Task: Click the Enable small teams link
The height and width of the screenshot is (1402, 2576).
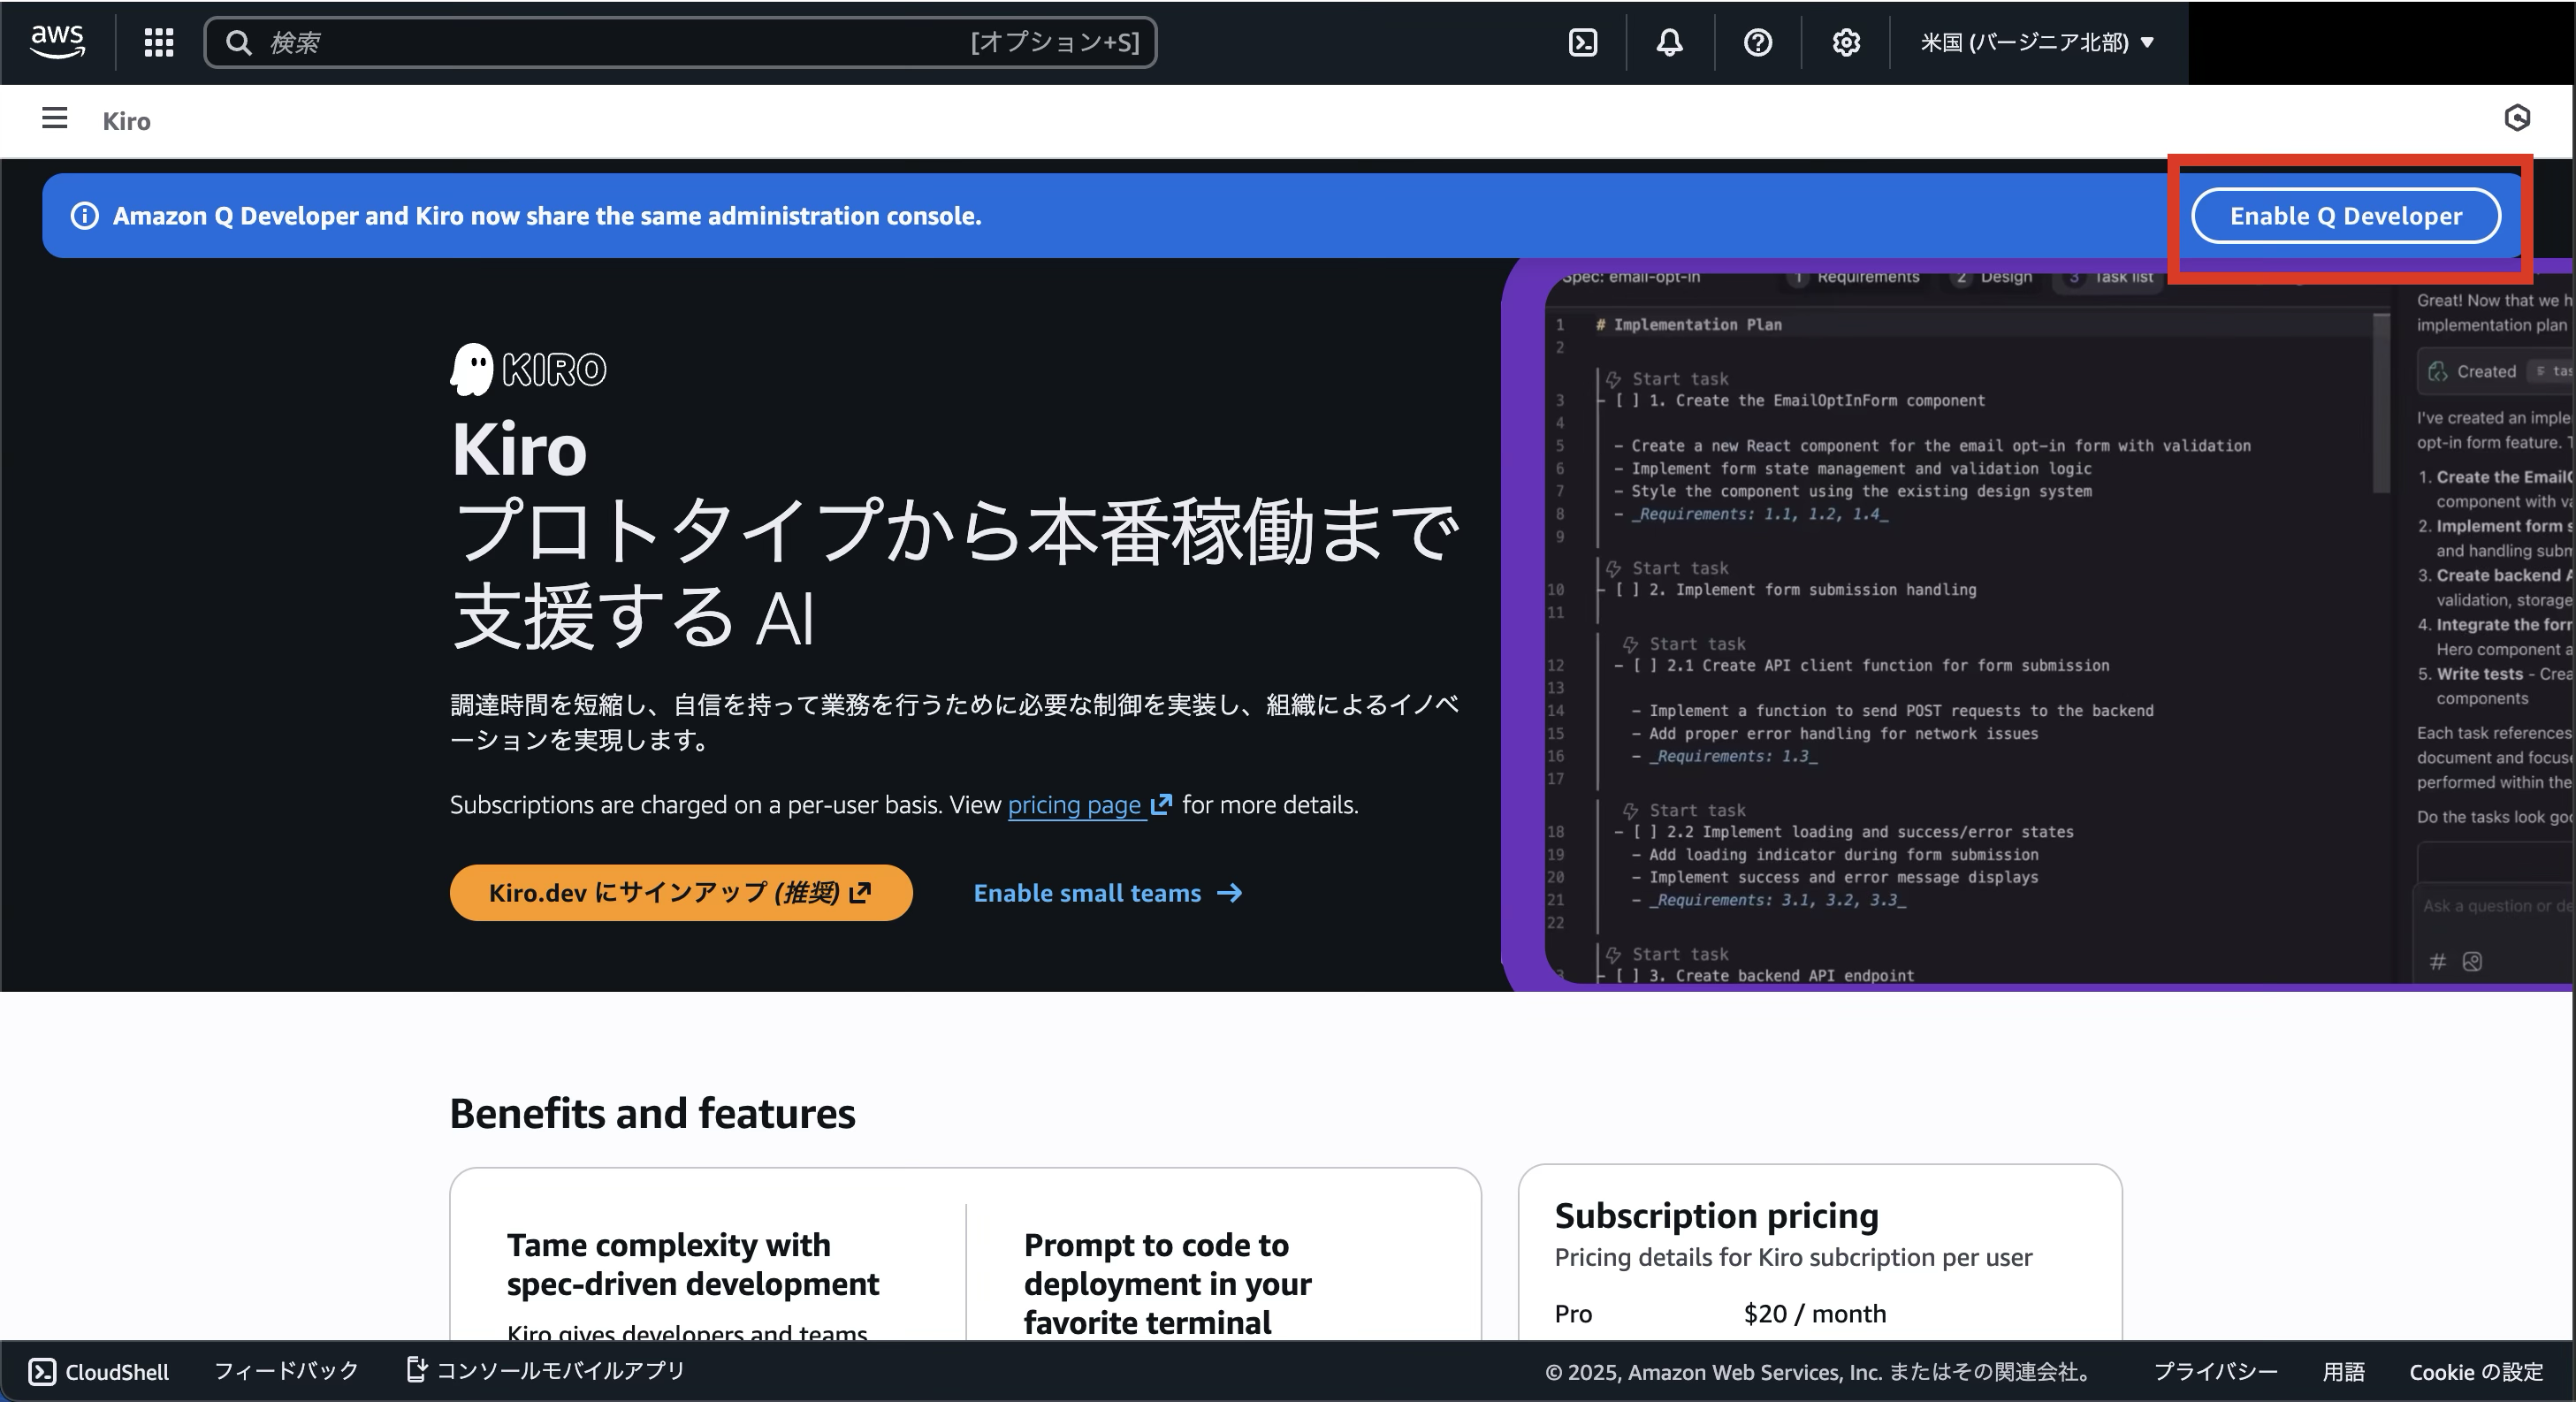Action: [x=1107, y=892]
